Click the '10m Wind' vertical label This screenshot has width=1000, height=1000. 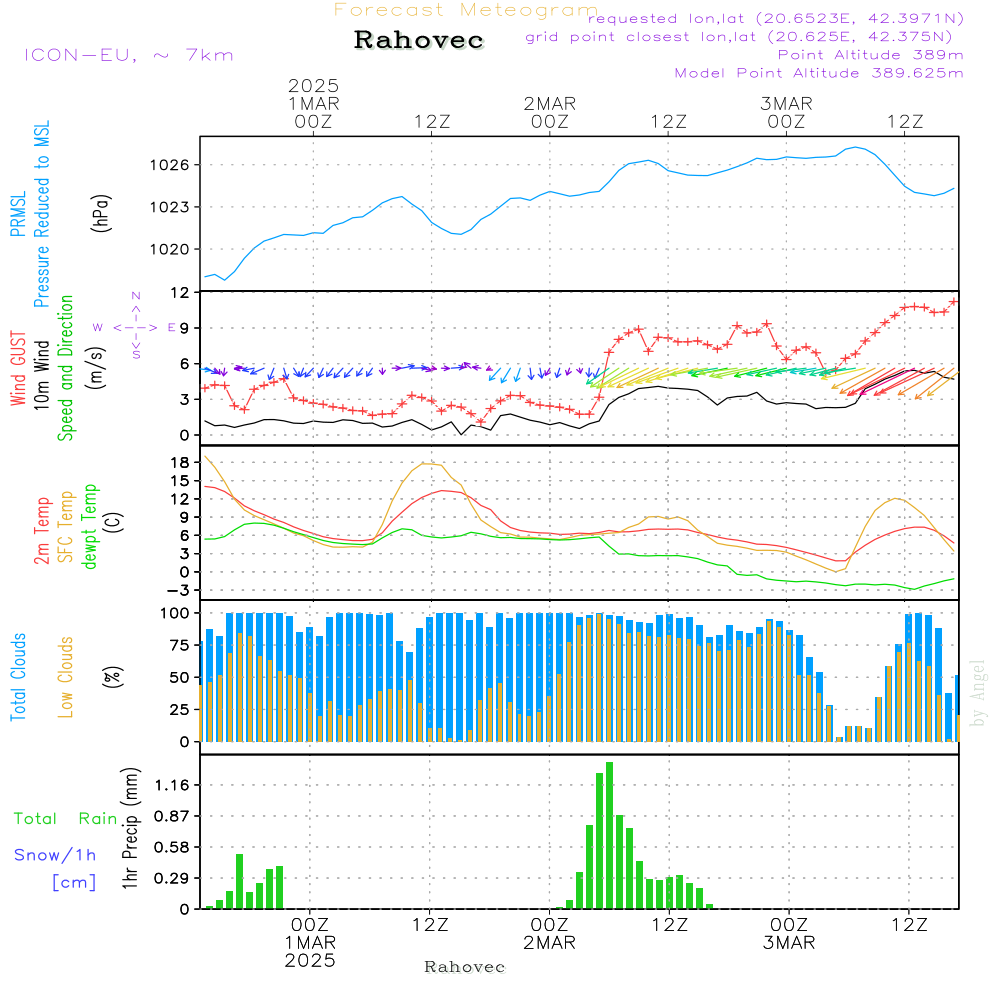[41, 375]
